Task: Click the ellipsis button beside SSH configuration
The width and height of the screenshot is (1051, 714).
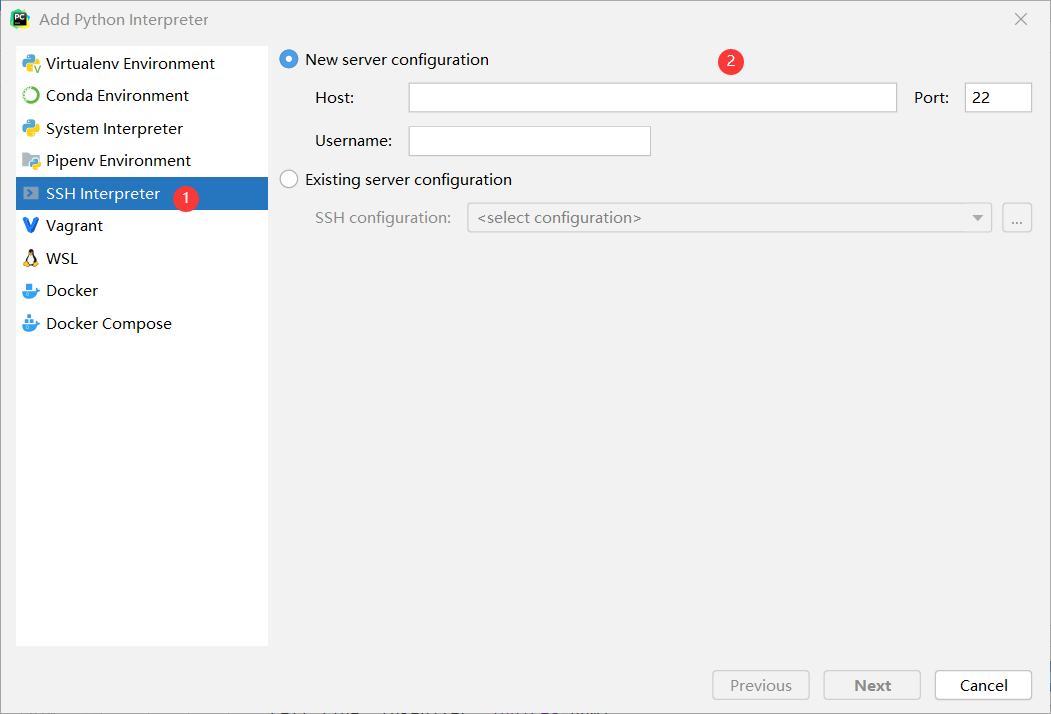Action: point(1017,218)
